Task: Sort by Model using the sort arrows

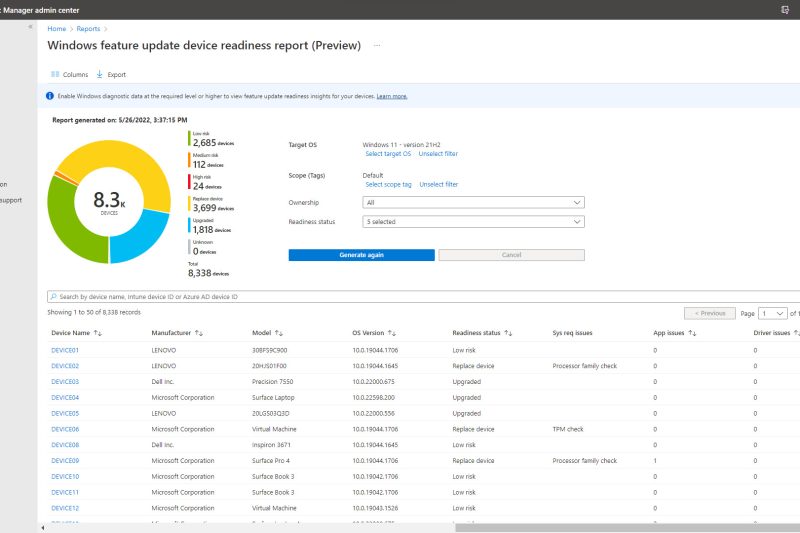Action: pyautogui.click(x=279, y=333)
